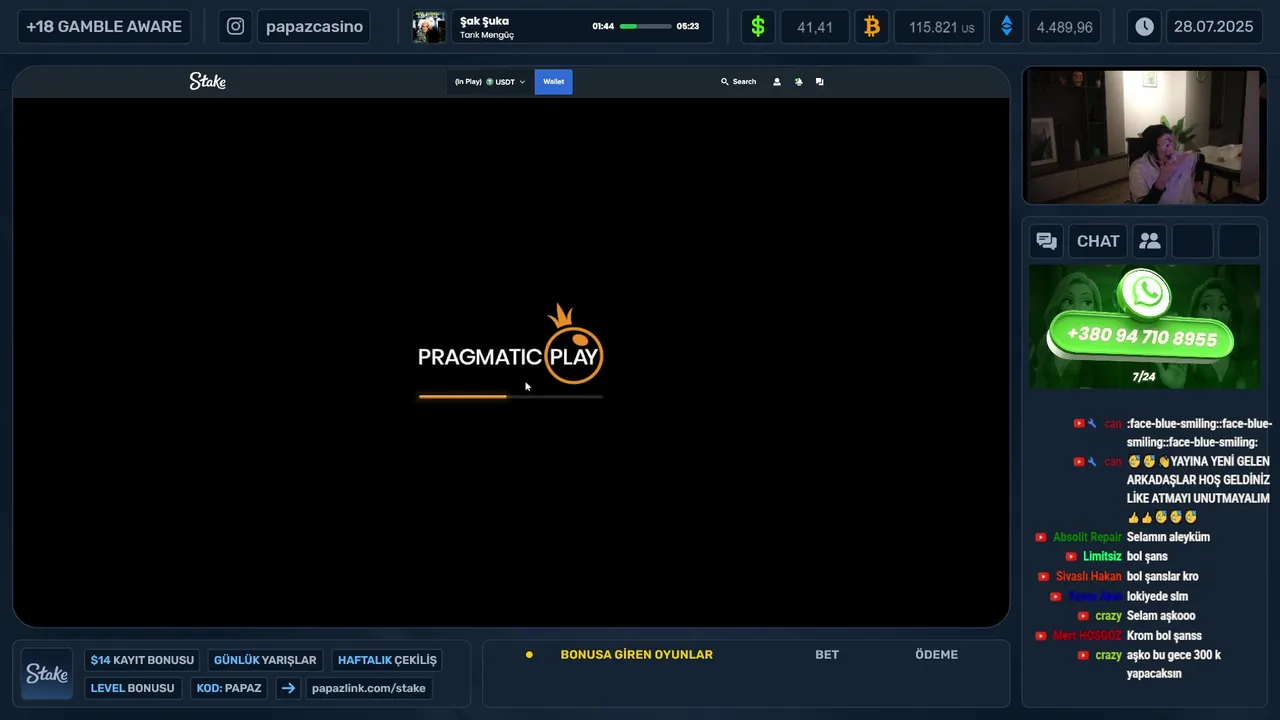Click the Instagram icon in the top bar
Screen dimensions: 1280x720
pos(235,27)
